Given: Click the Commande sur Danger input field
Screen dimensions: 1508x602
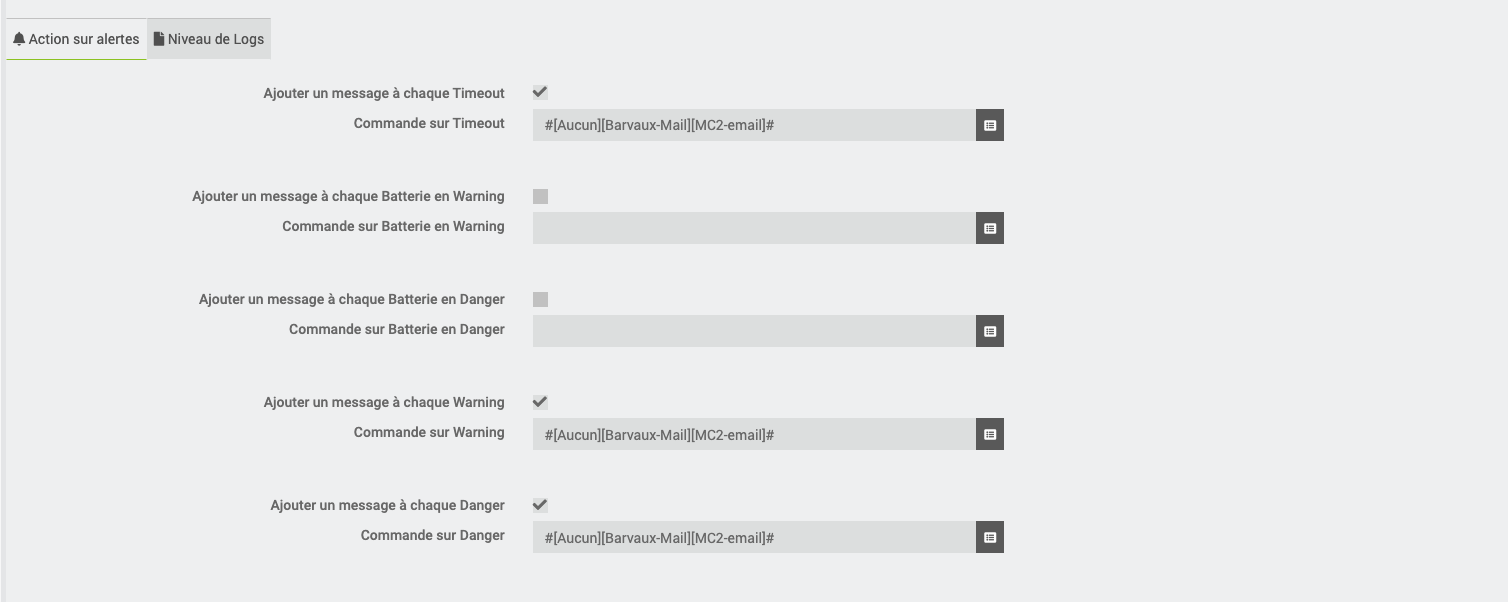Looking at the screenshot, I should [x=754, y=537].
